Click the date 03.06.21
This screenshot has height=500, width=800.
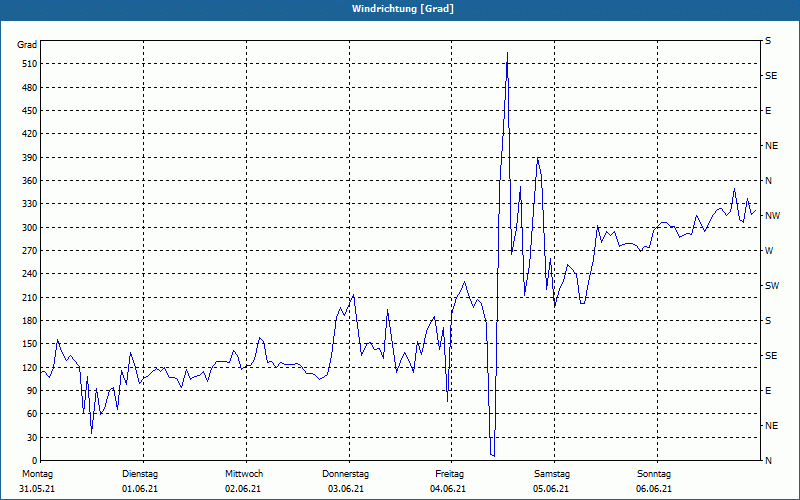click(x=346, y=489)
